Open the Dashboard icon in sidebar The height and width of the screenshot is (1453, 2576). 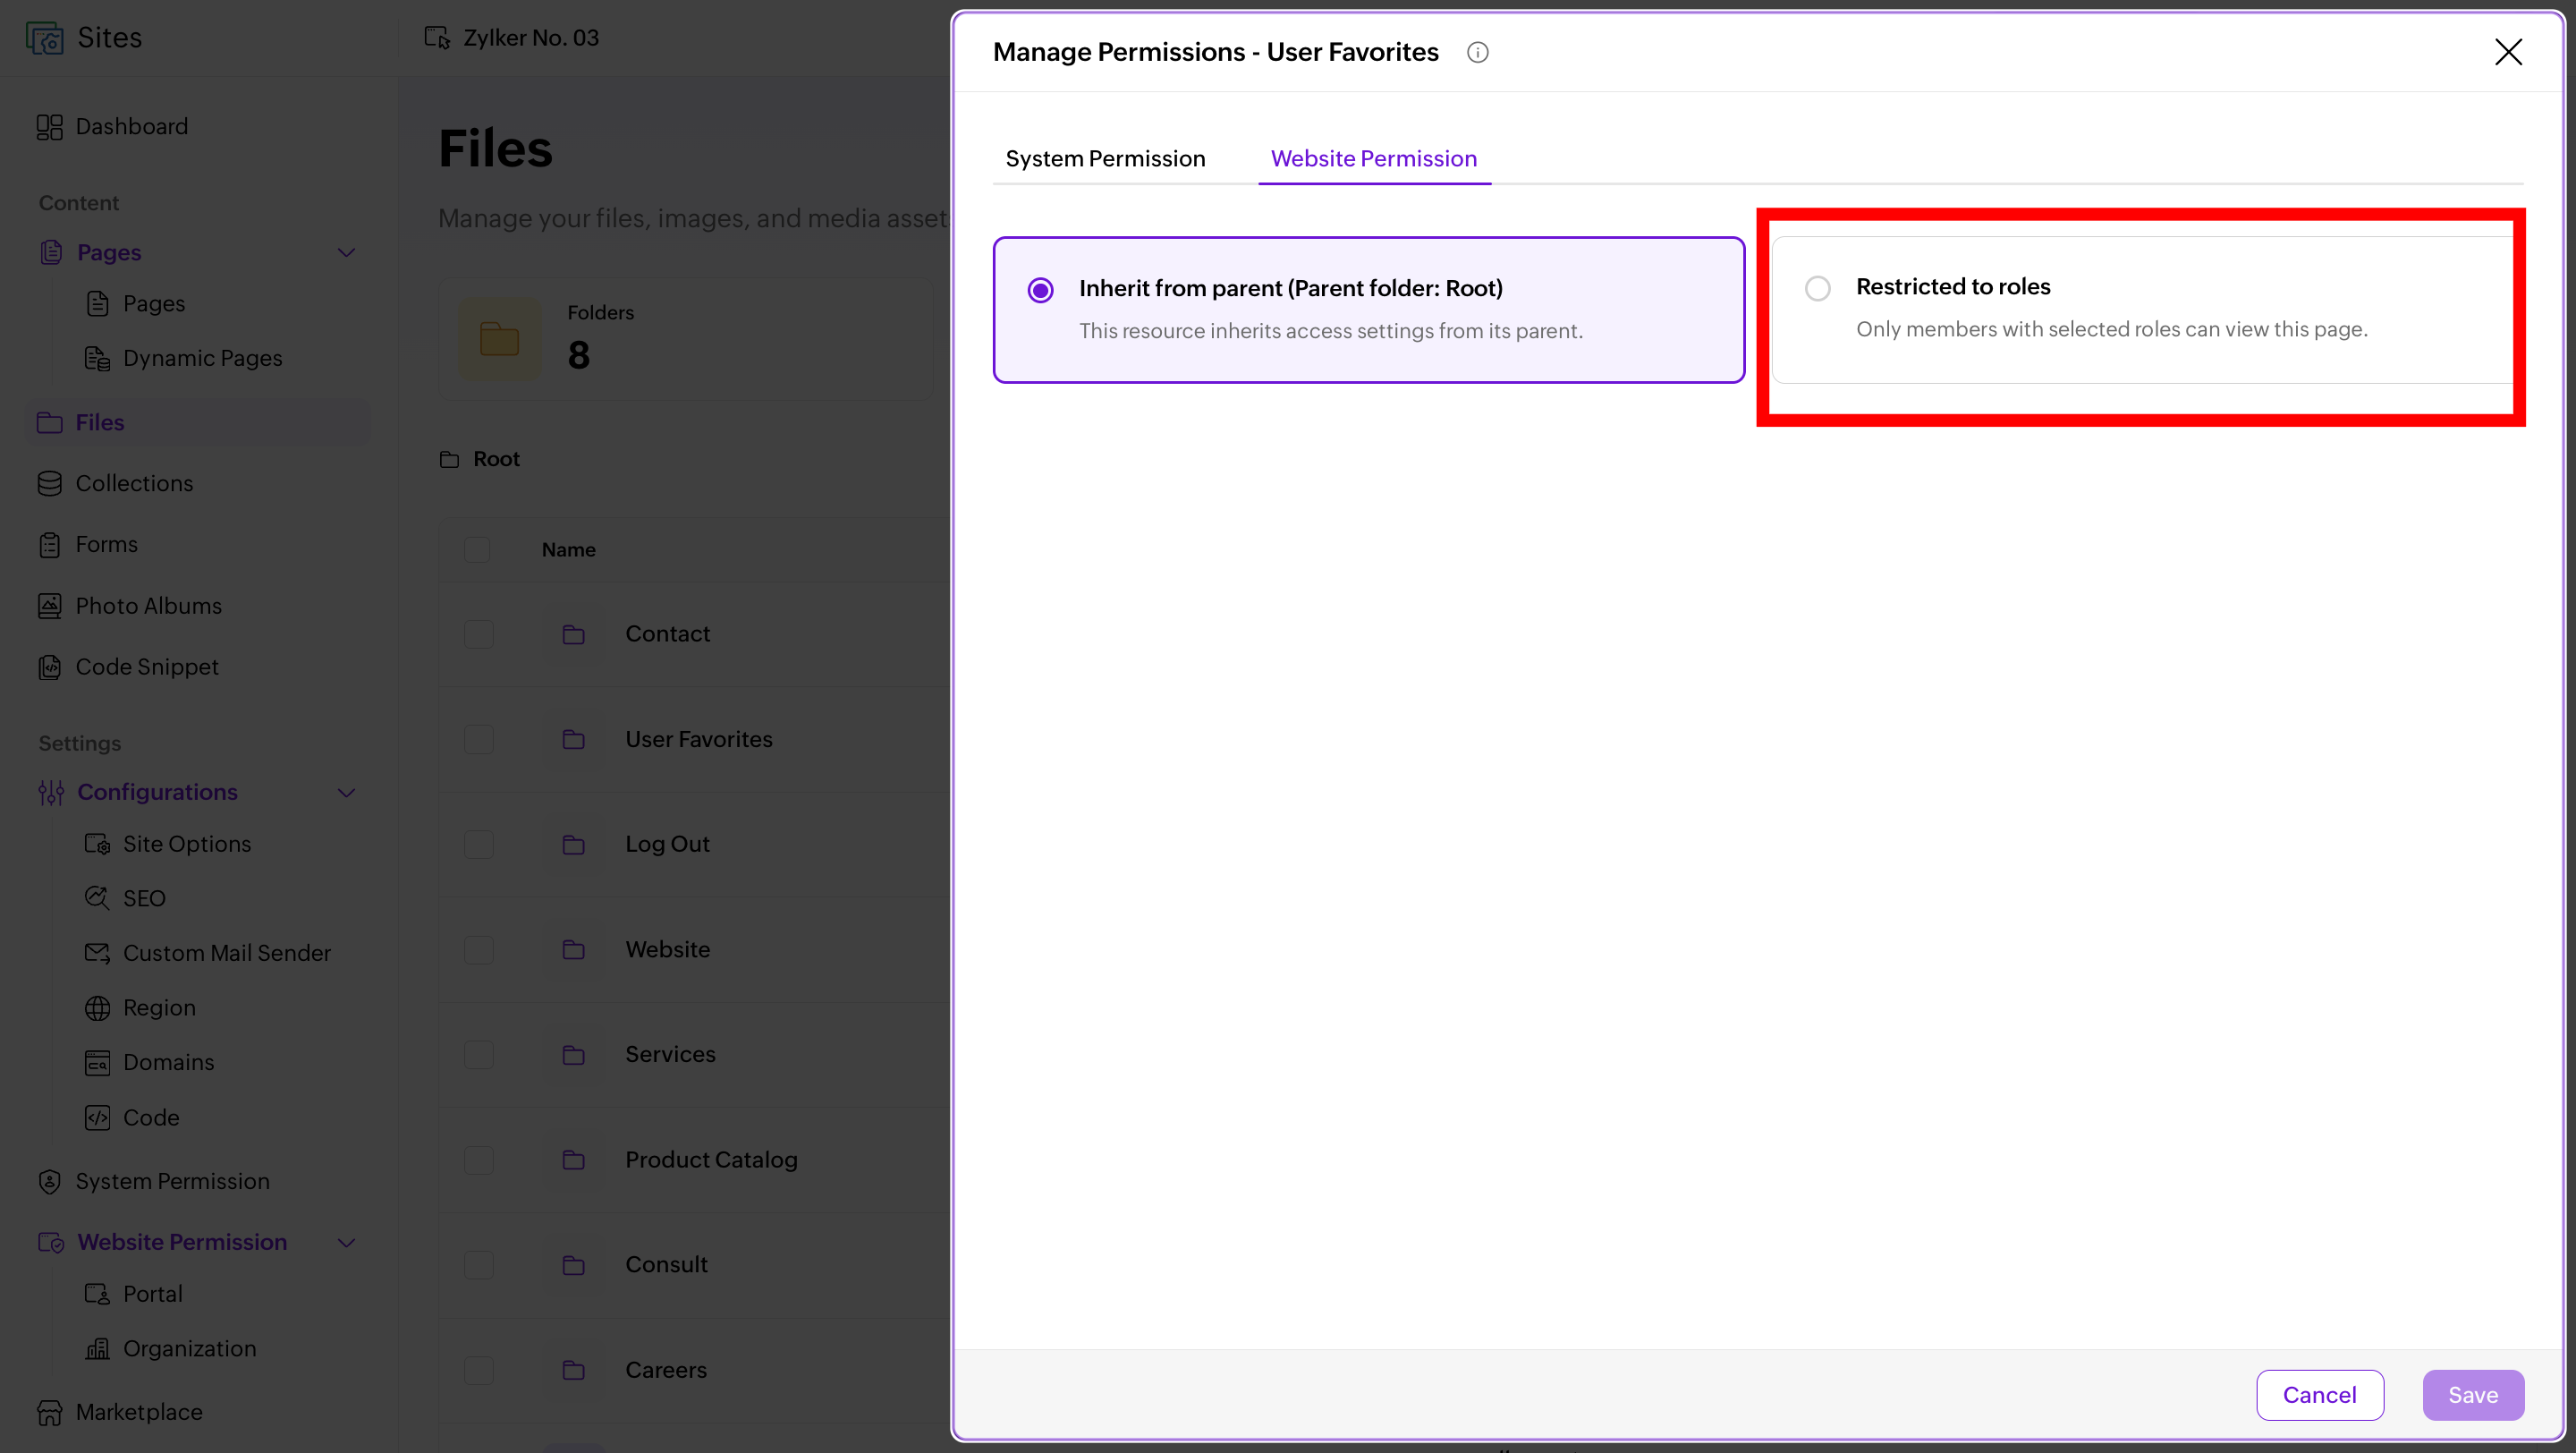pyautogui.click(x=49, y=127)
